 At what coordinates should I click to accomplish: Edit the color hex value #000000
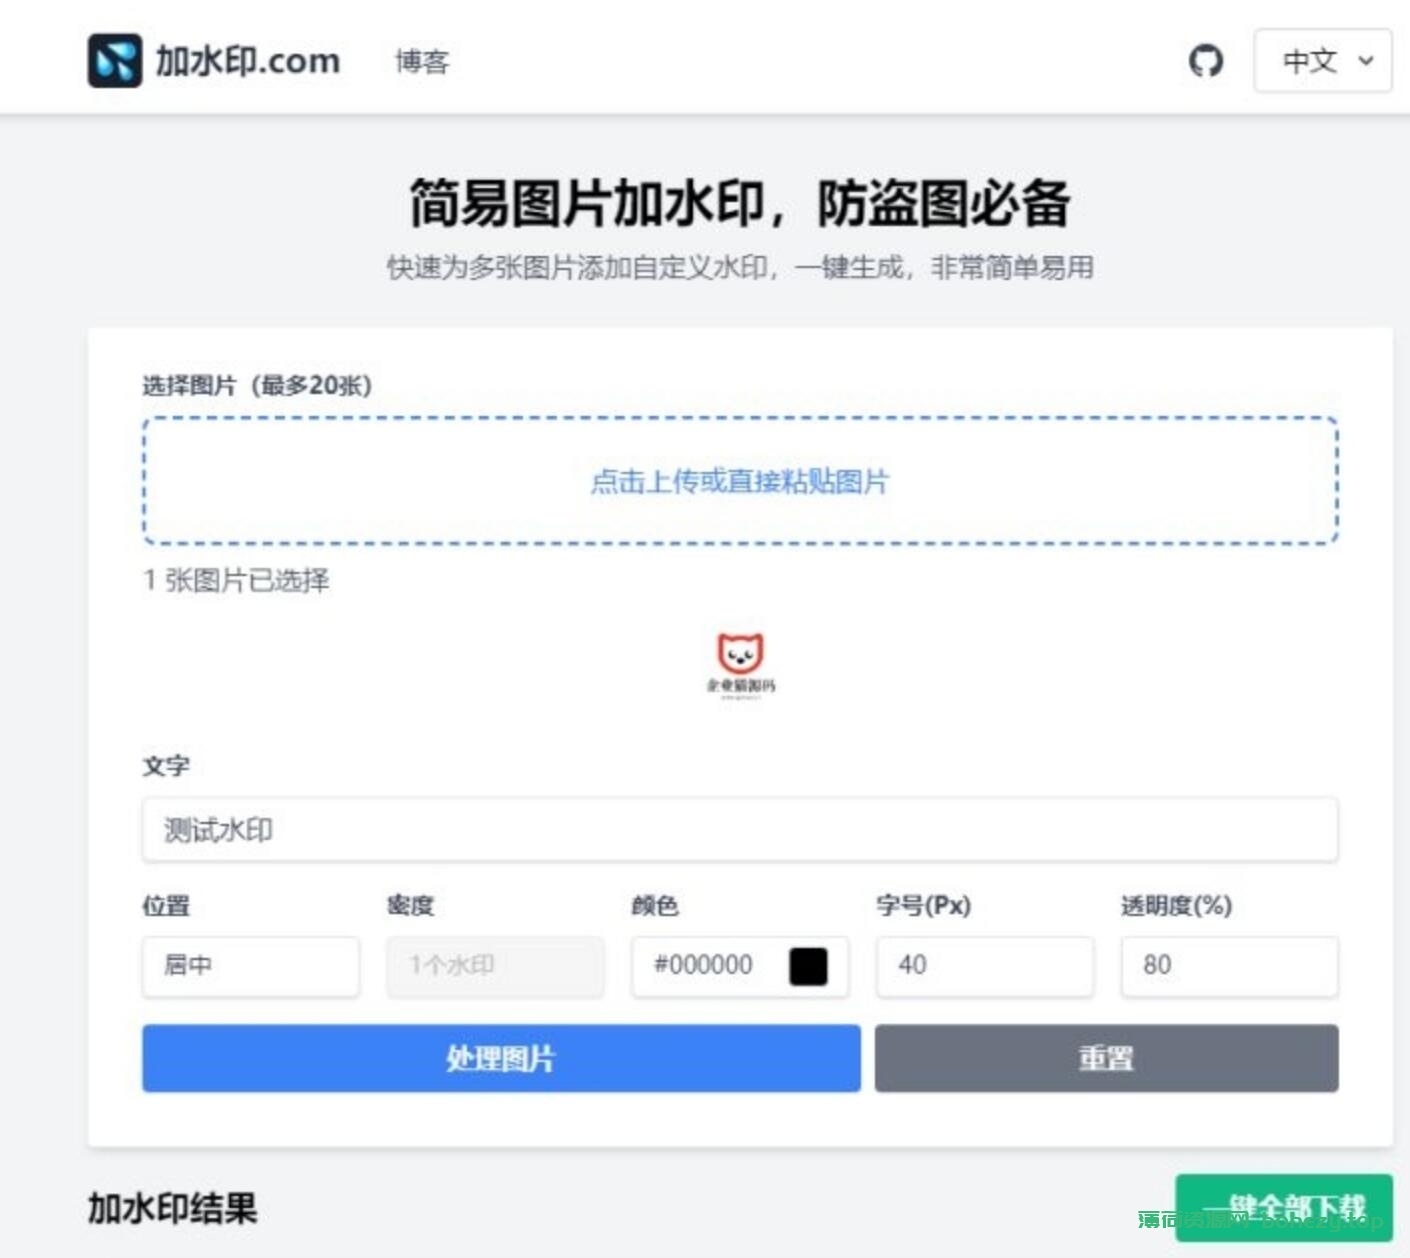pos(704,965)
